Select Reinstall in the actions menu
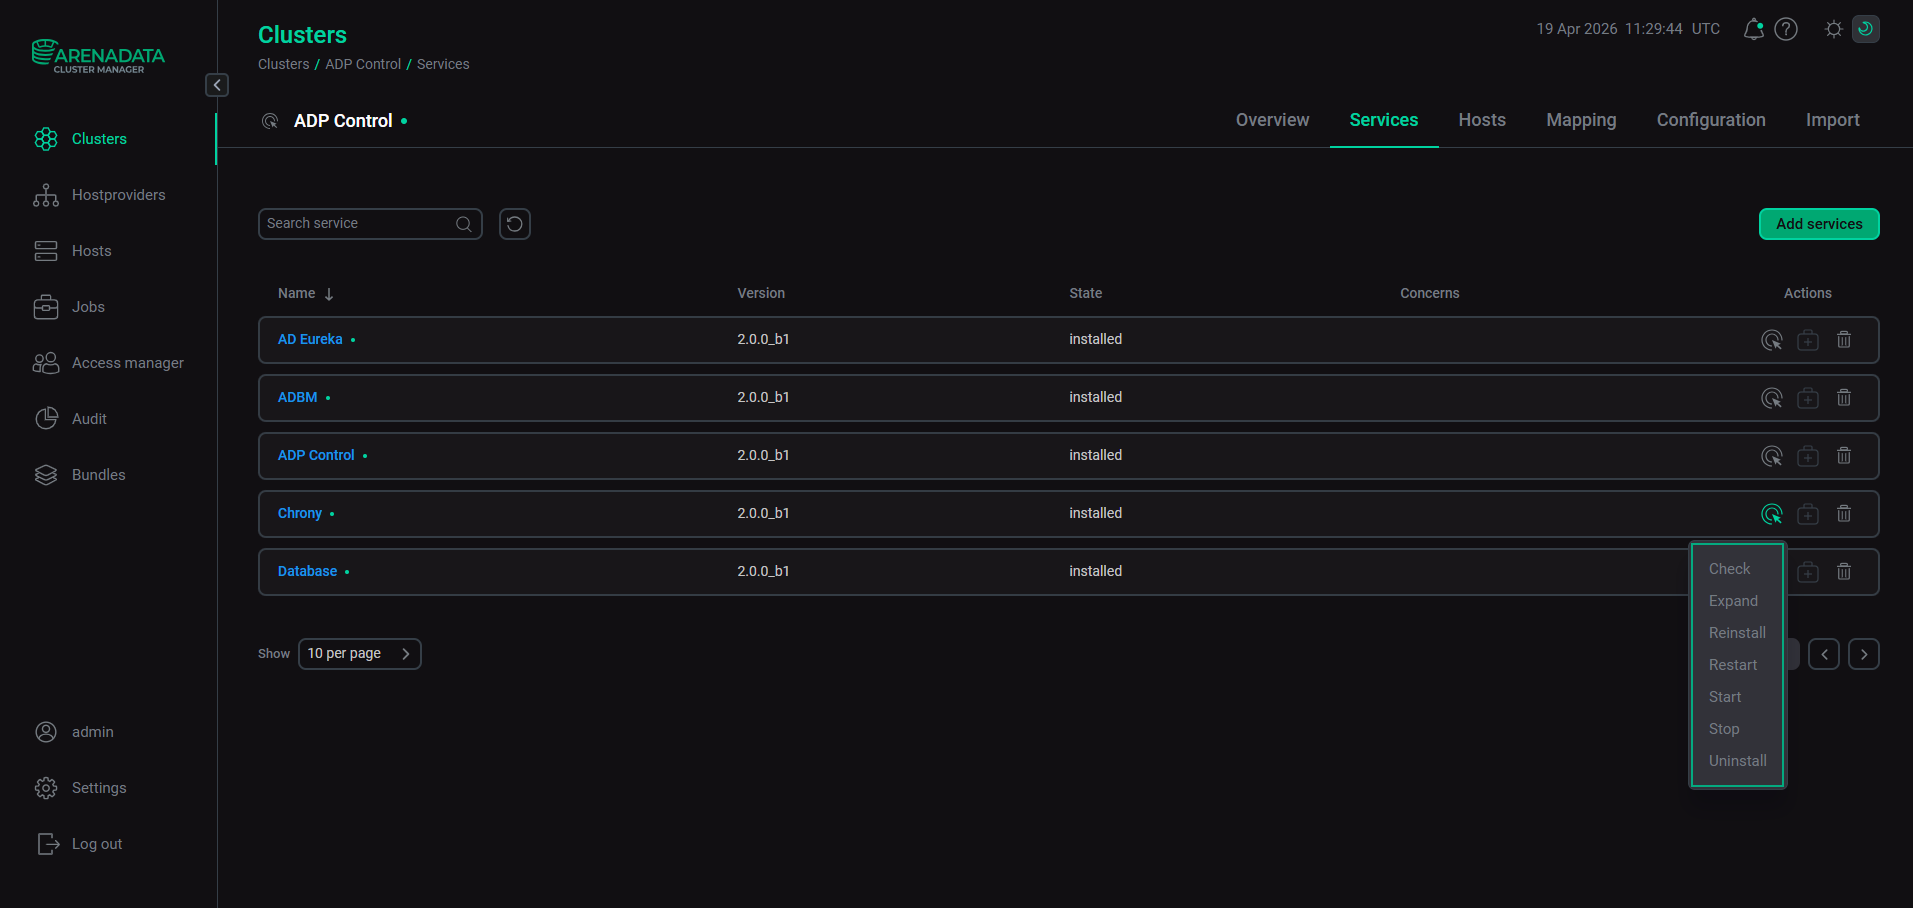 [x=1738, y=633]
